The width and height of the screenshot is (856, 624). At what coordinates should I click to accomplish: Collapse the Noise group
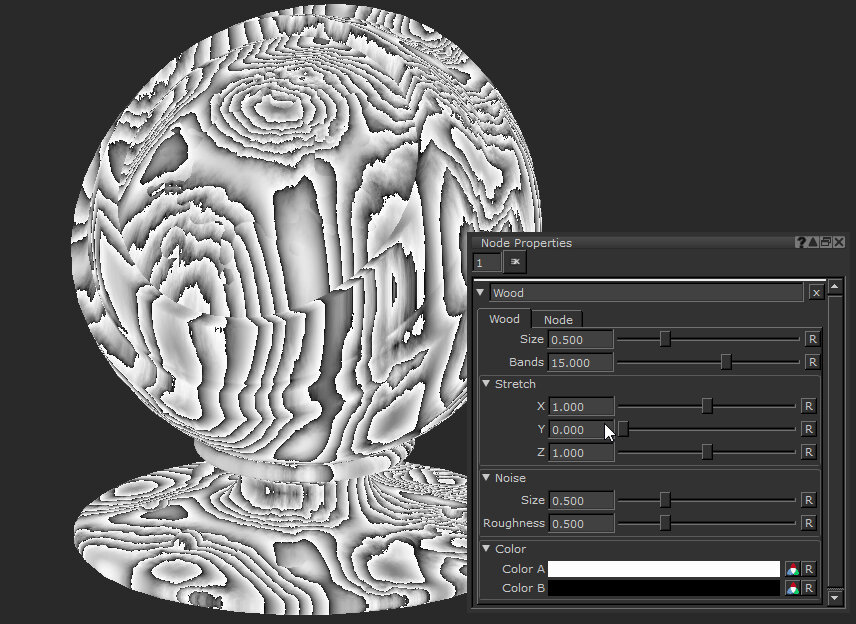(487, 478)
